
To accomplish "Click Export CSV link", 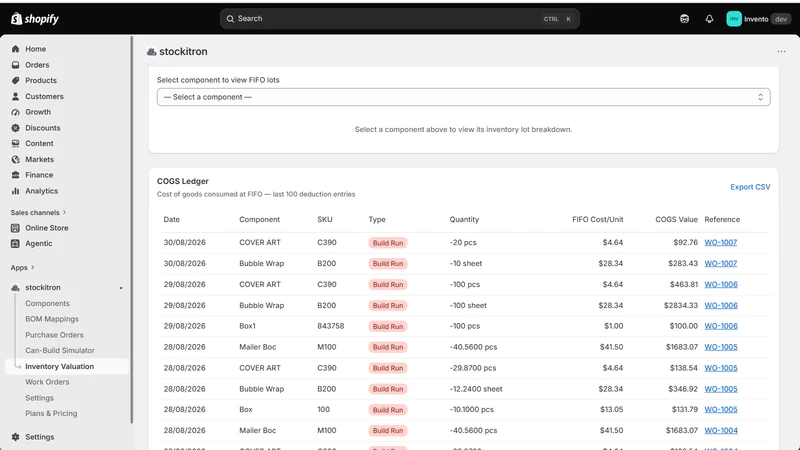I will [x=750, y=187].
